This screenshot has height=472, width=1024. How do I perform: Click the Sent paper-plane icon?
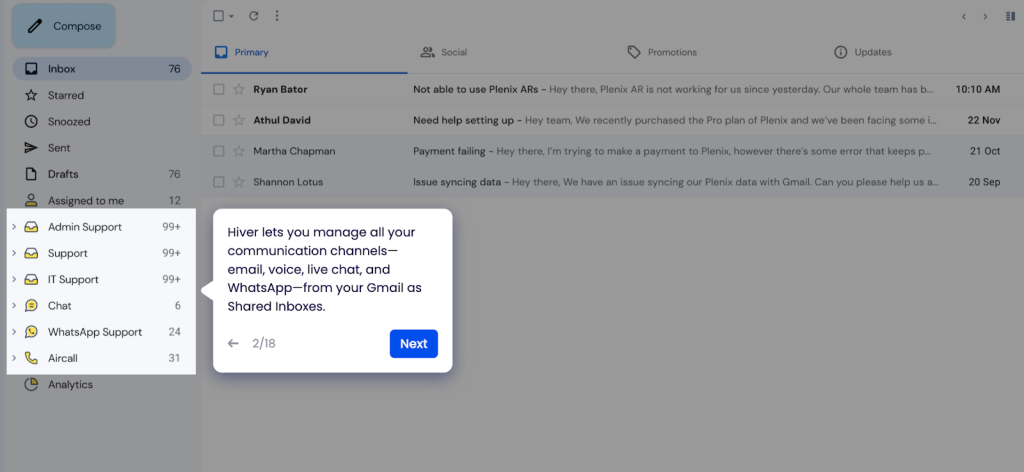coord(31,148)
